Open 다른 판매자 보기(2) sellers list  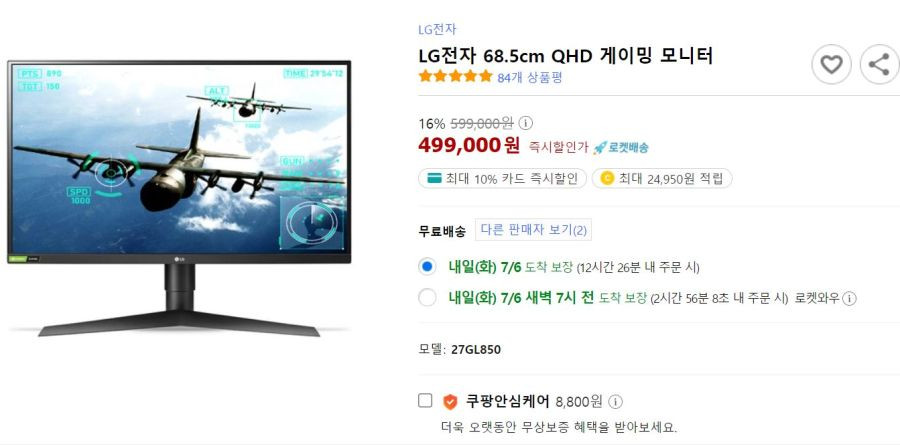[x=533, y=230]
